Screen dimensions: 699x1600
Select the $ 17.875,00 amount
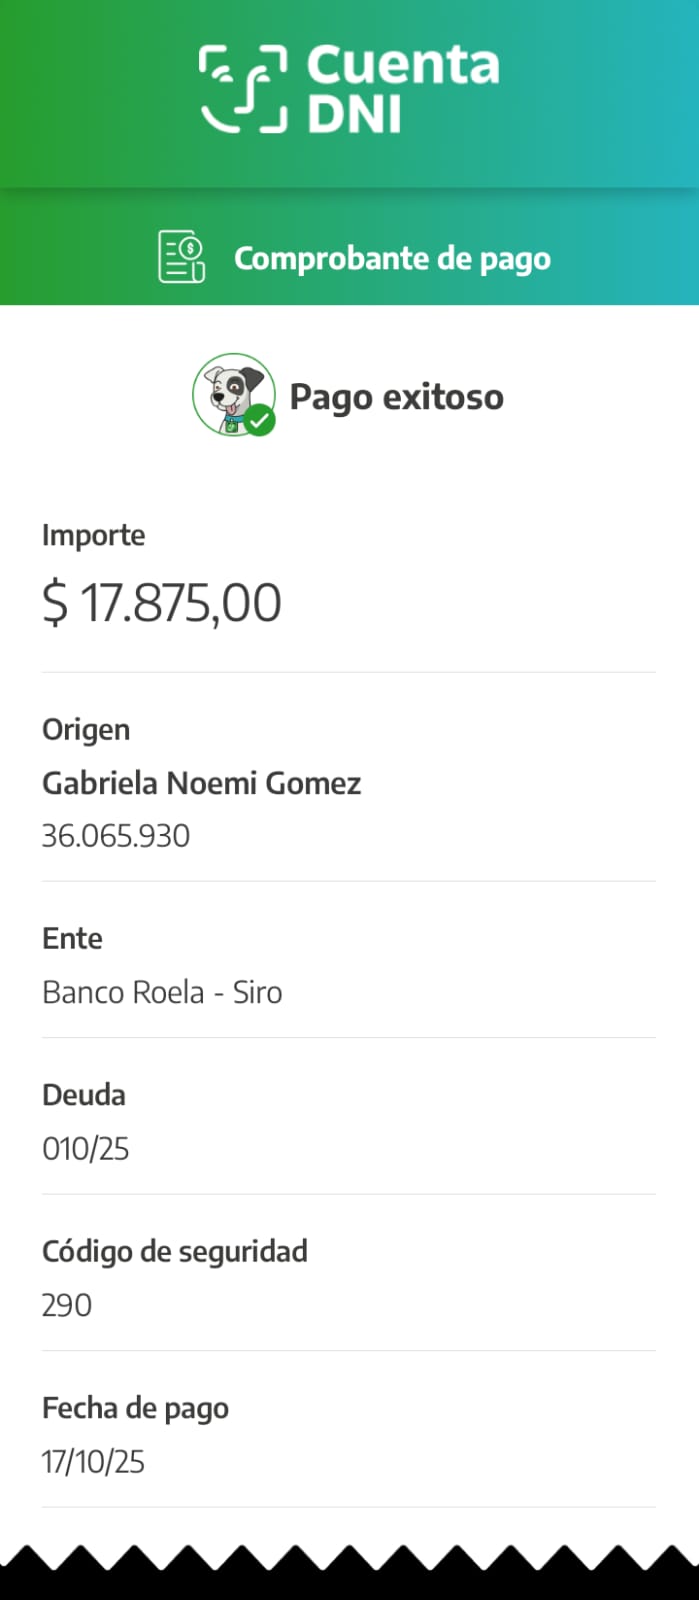(x=162, y=603)
